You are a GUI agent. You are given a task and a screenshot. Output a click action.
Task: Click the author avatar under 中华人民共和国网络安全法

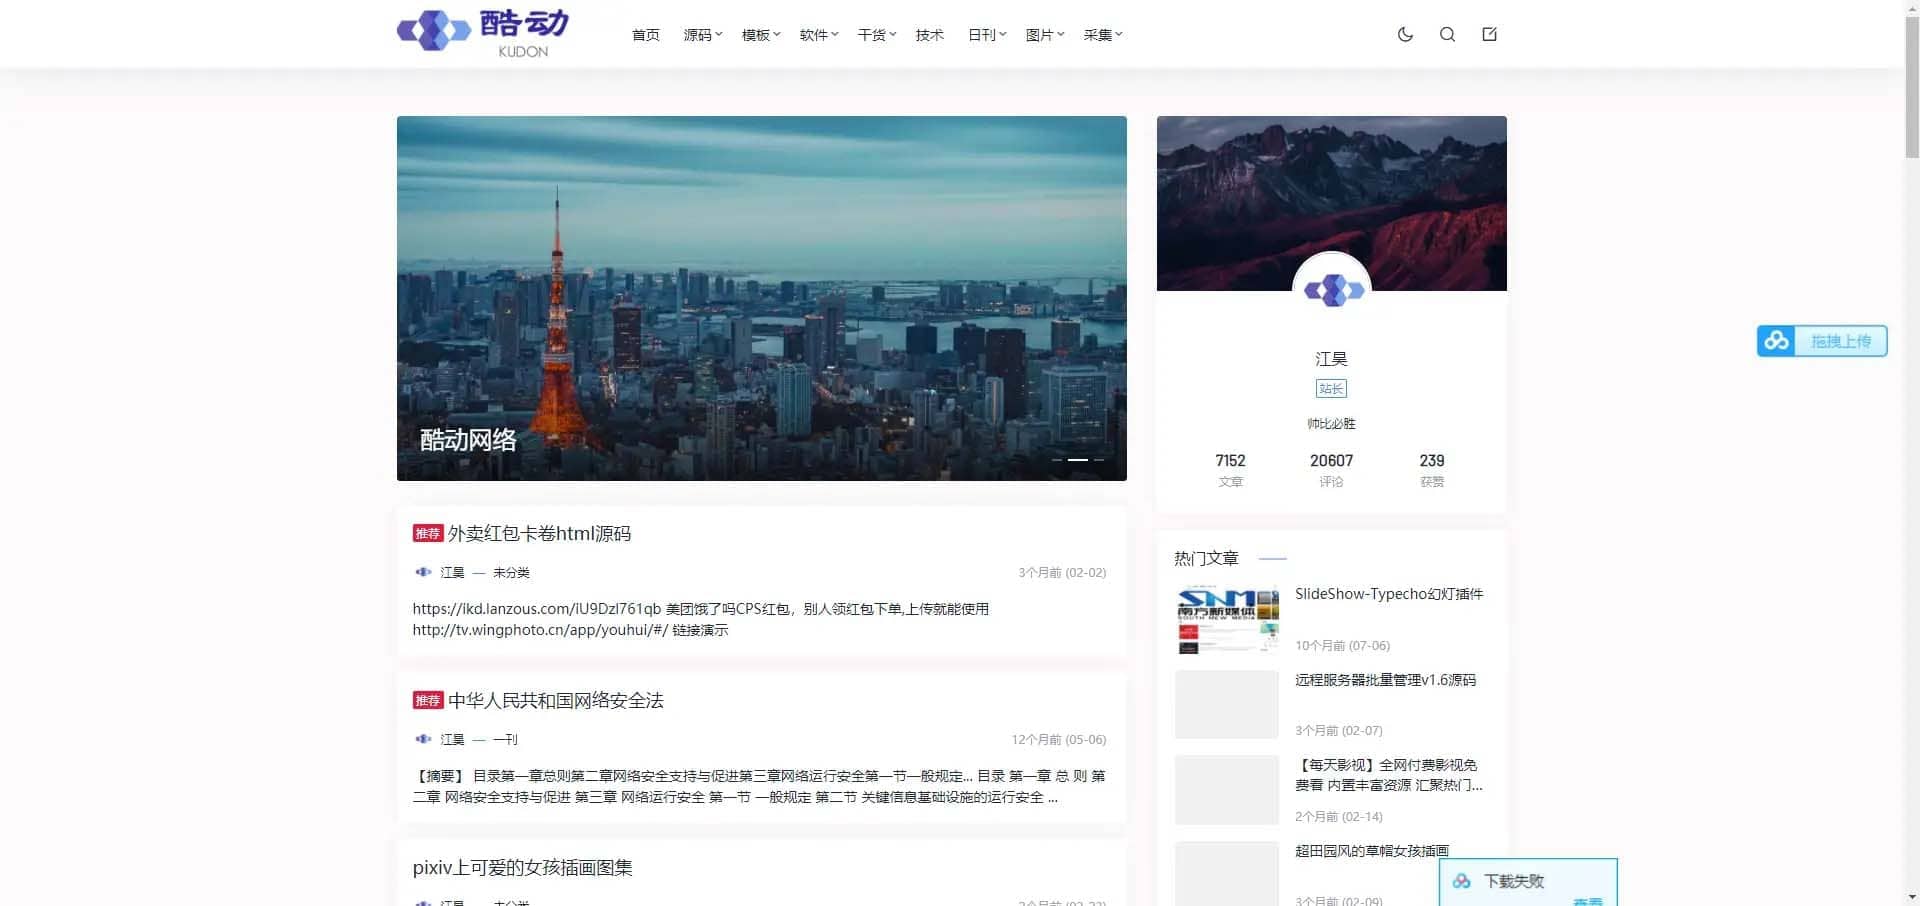coord(423,739)
